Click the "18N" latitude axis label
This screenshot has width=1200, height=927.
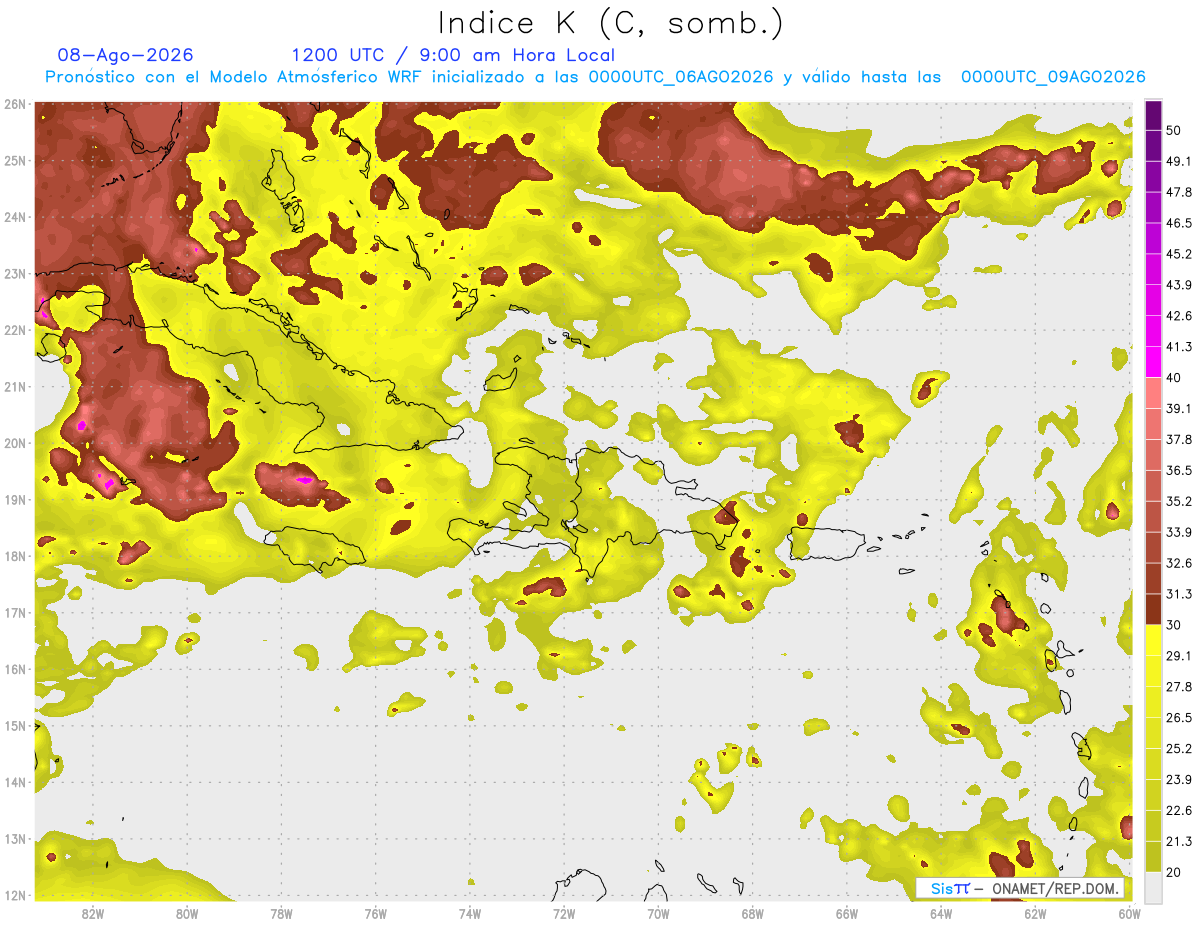(x=15, y=556)
